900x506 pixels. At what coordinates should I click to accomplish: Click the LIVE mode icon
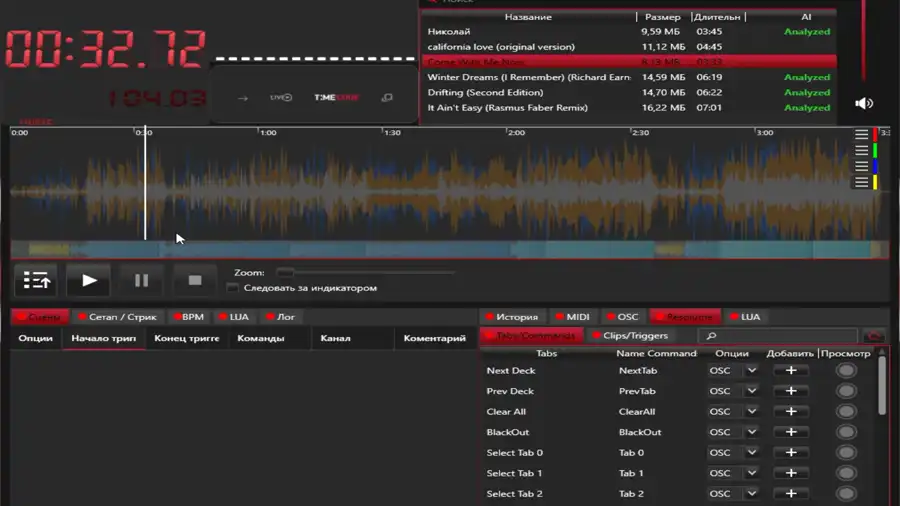(x=281, y=98)
